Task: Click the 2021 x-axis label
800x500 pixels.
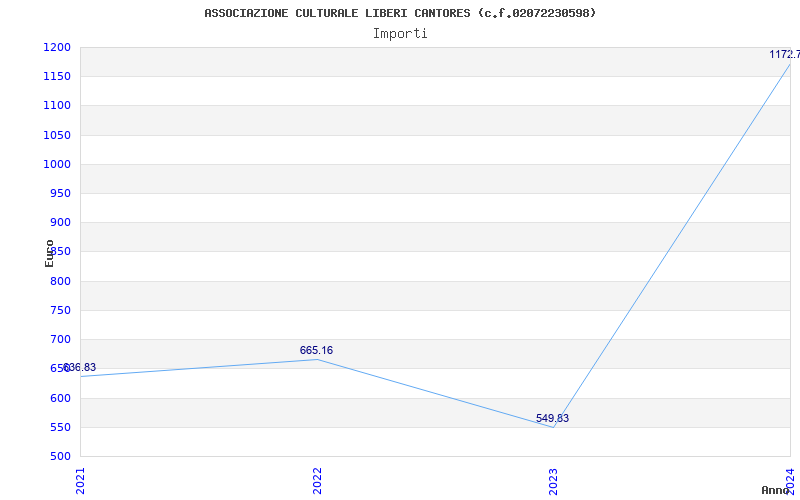Action: [x=81, y=481]
